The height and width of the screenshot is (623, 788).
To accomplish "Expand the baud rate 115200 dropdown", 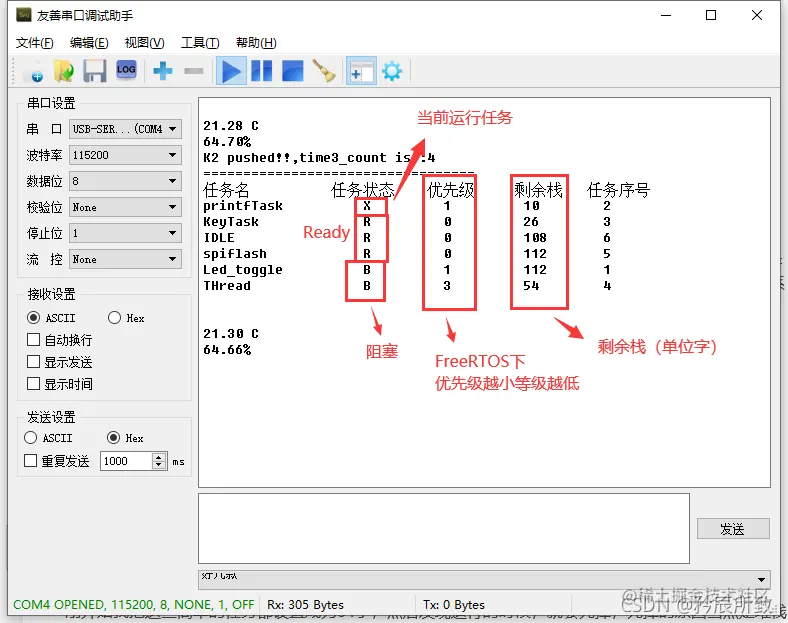I will pyautogui.click(x=125, y=155).
